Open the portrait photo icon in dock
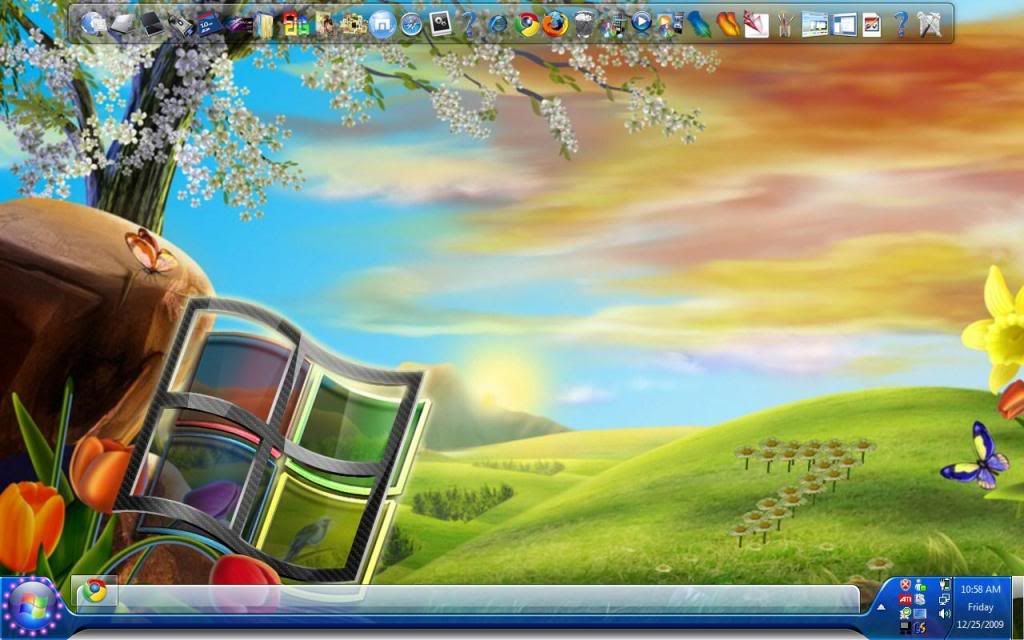The width and height of the screenshot is (1024, 640). coord(324,24)
